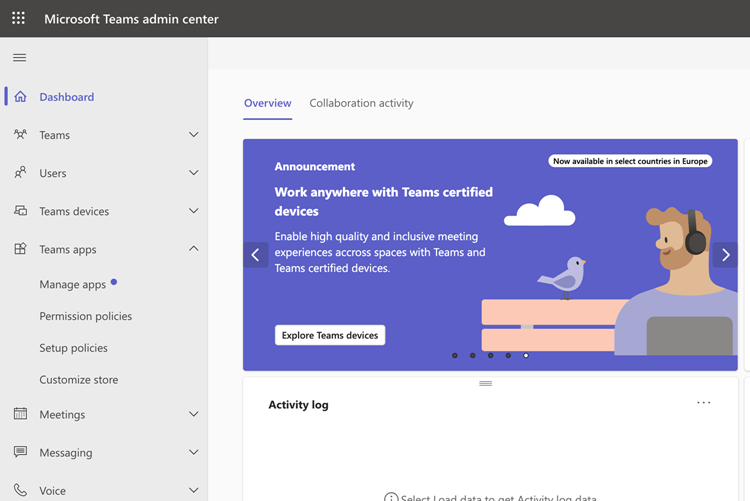
Task: Expand the Users section chevron
Action: click(193, 173)
